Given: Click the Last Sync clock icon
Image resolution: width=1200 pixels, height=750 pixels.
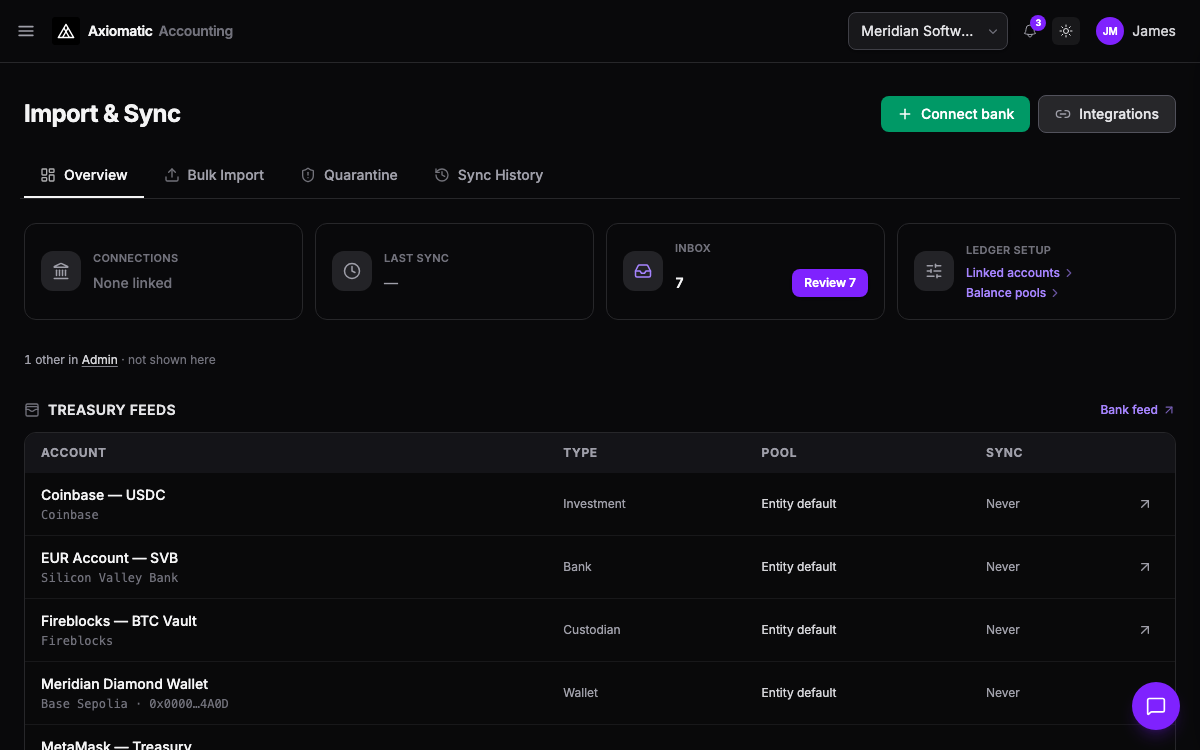Looking at the screenshot, I should pos(352,271).
